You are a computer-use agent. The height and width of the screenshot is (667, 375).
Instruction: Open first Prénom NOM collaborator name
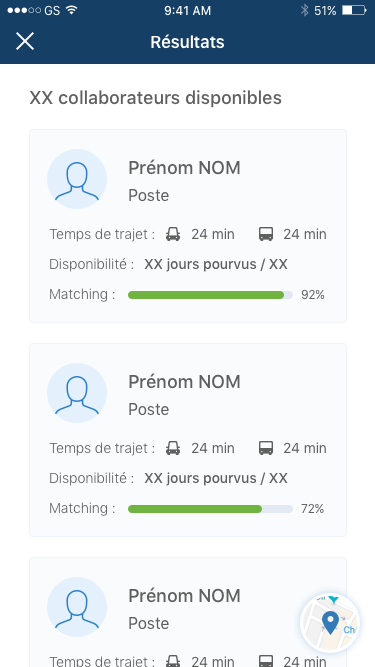click(x=185, y=168)
